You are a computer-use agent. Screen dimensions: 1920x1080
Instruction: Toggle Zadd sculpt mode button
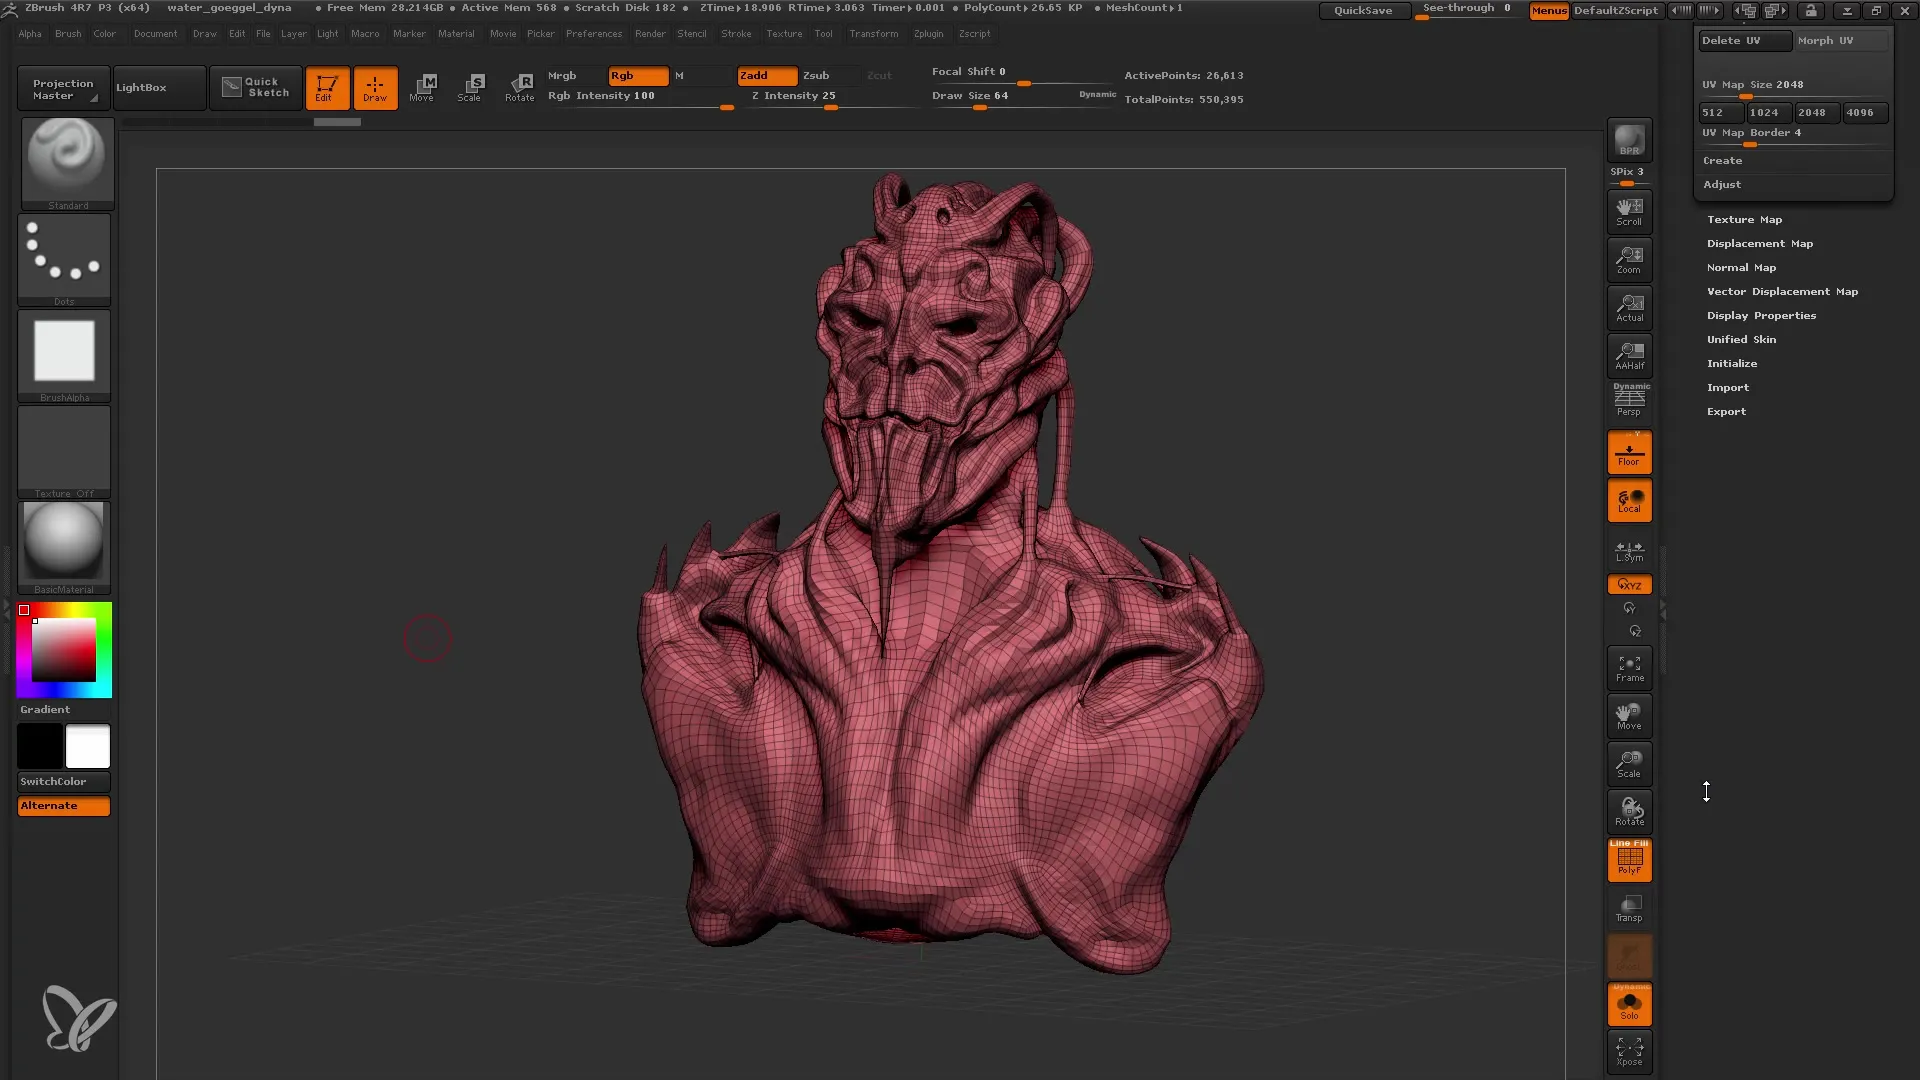click(764, 75)
